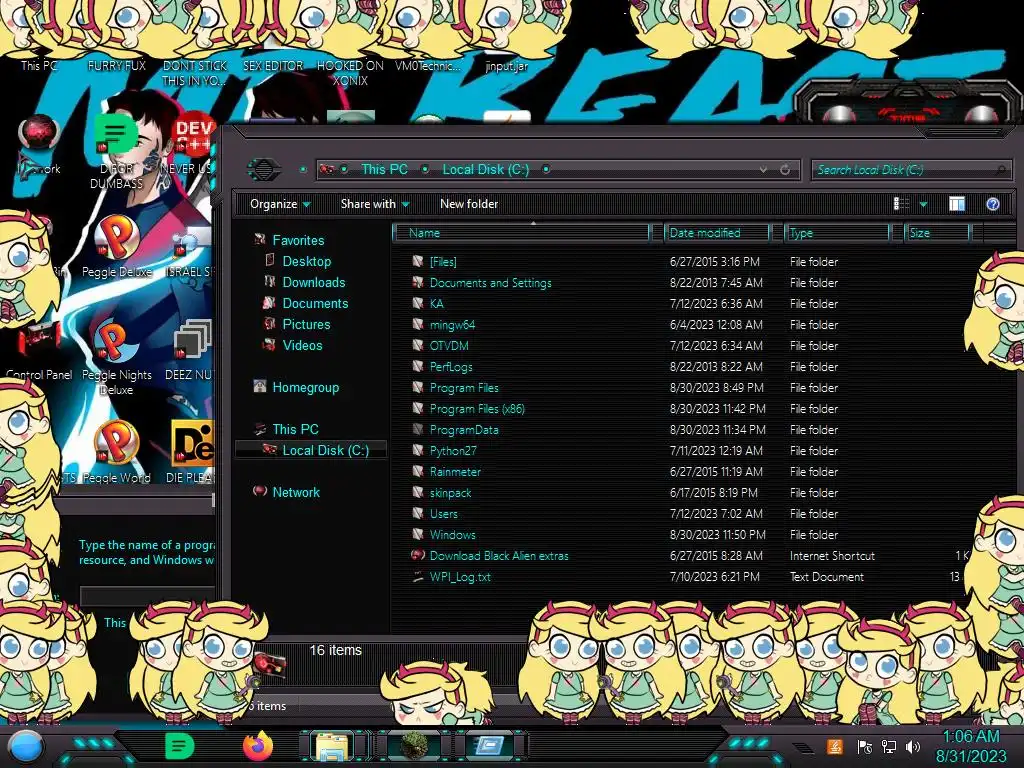Select the Program Files folder
Image resolution: width=1024 pixels, height=768 pixels.
[464, 388]
